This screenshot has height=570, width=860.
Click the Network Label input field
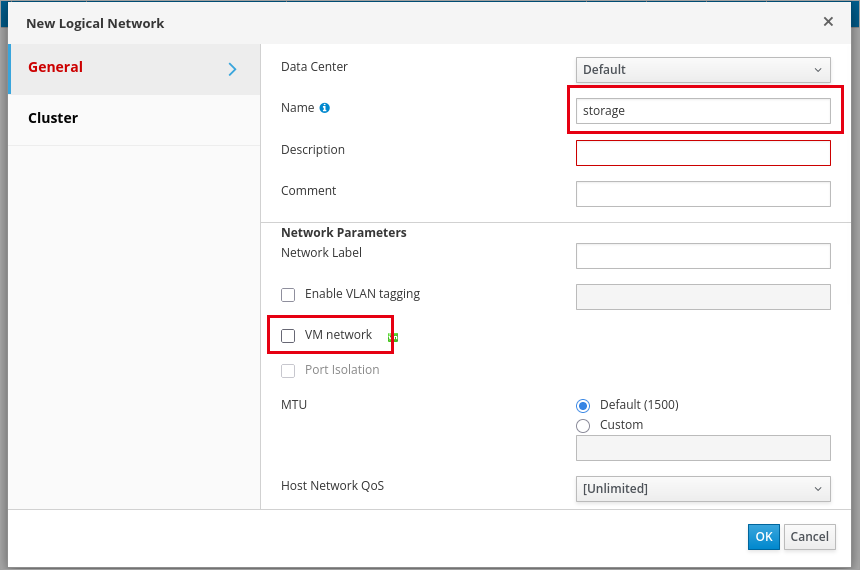(x=703, y=256)
